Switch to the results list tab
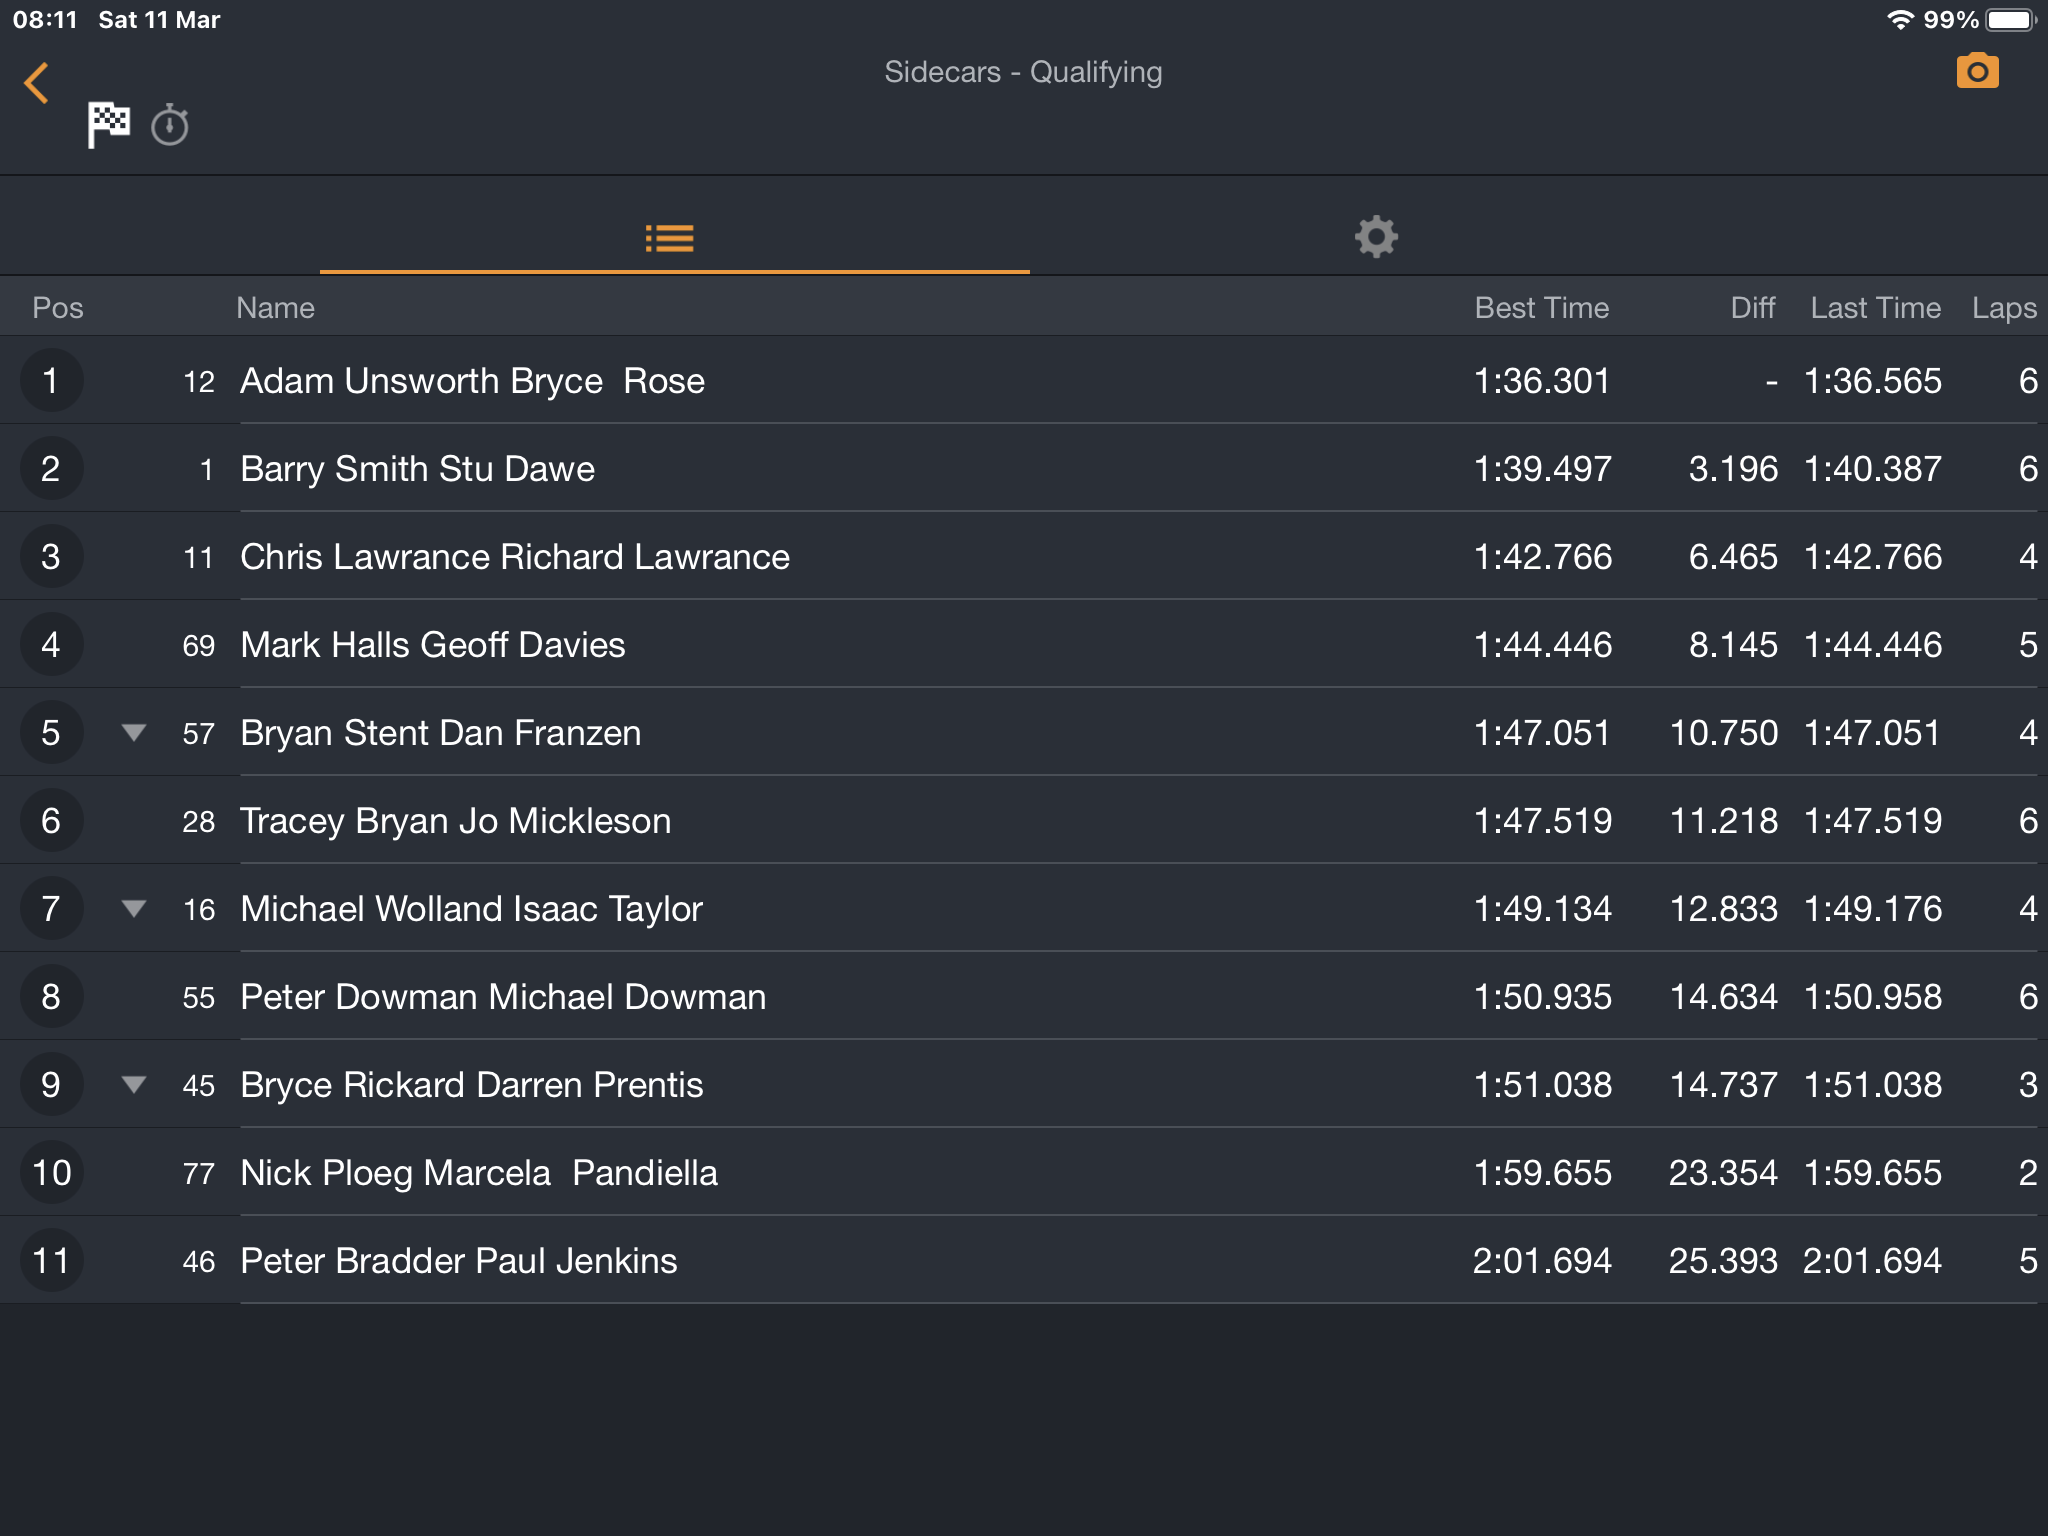2048x1536 pixels. click(670, 238)
